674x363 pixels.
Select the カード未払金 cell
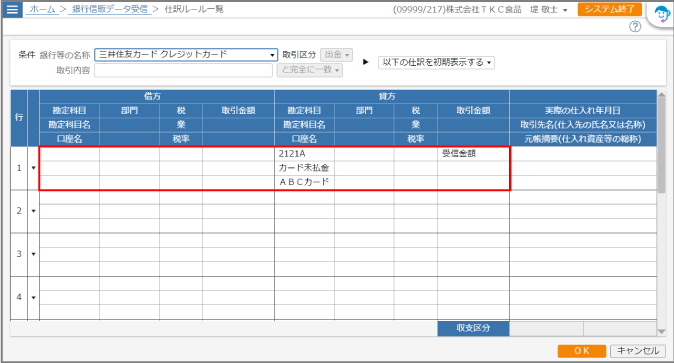[x=304, y=168]
